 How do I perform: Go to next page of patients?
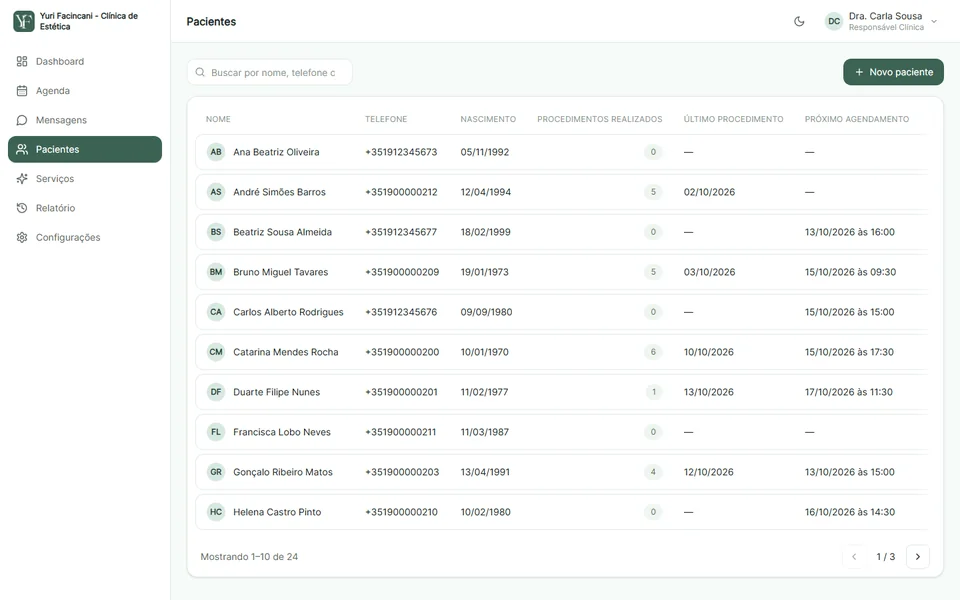point(918,557)
